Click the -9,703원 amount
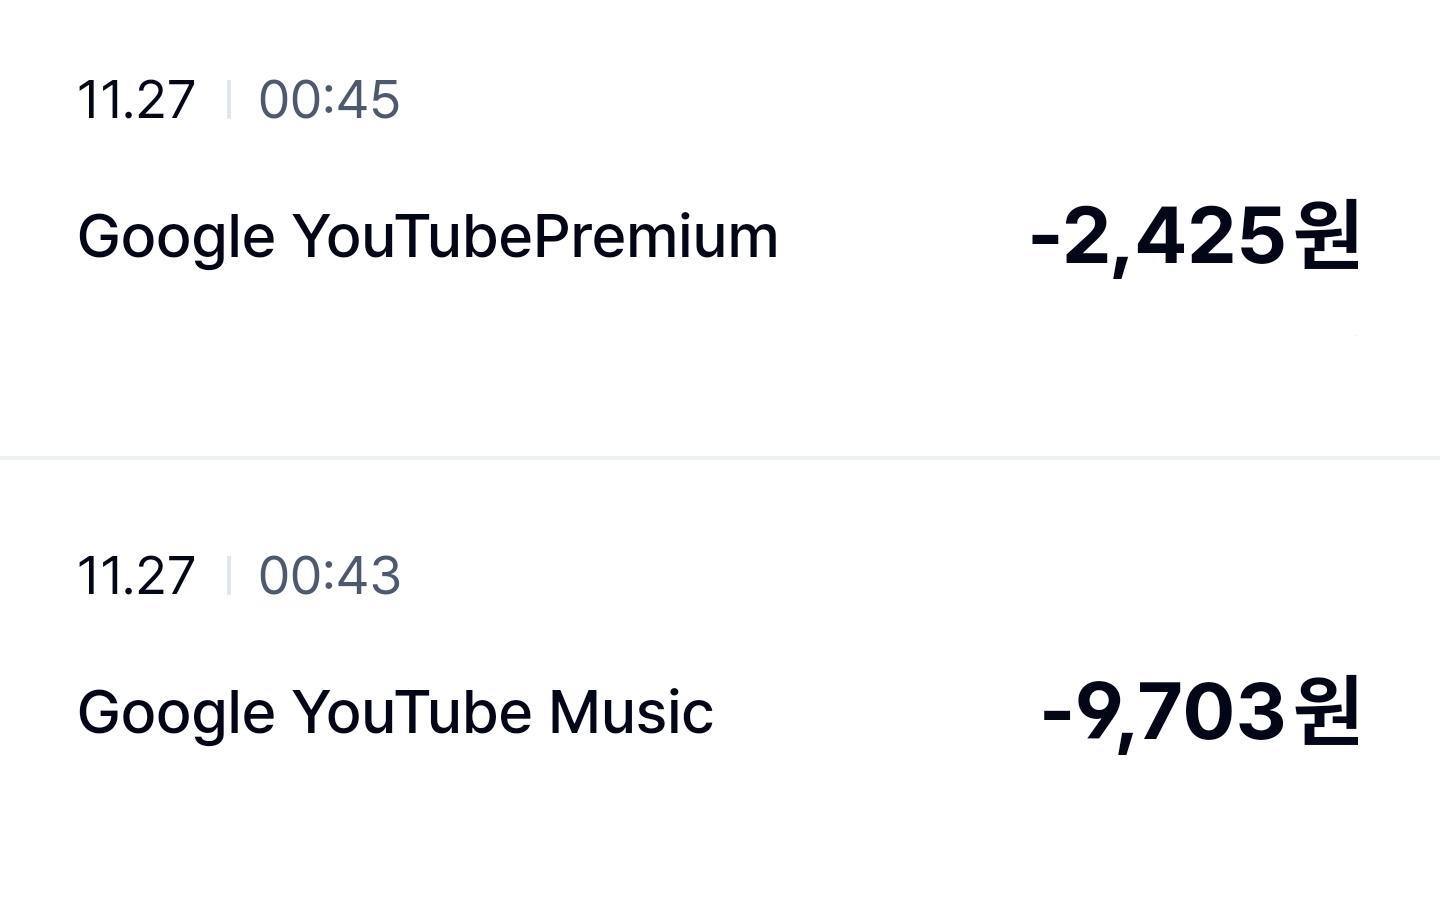Viewport: 1440px width, 924px height. [1200, 713]
